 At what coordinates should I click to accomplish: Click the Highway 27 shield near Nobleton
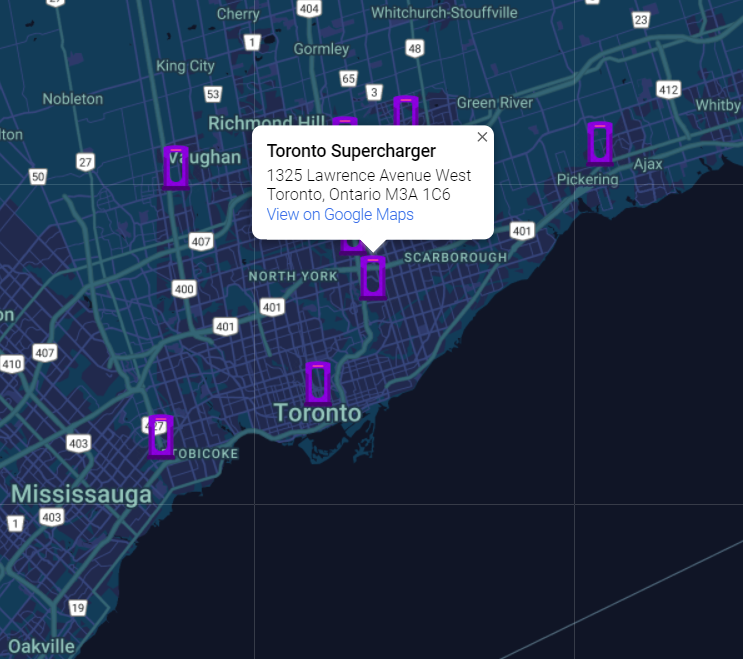[85, 162]
